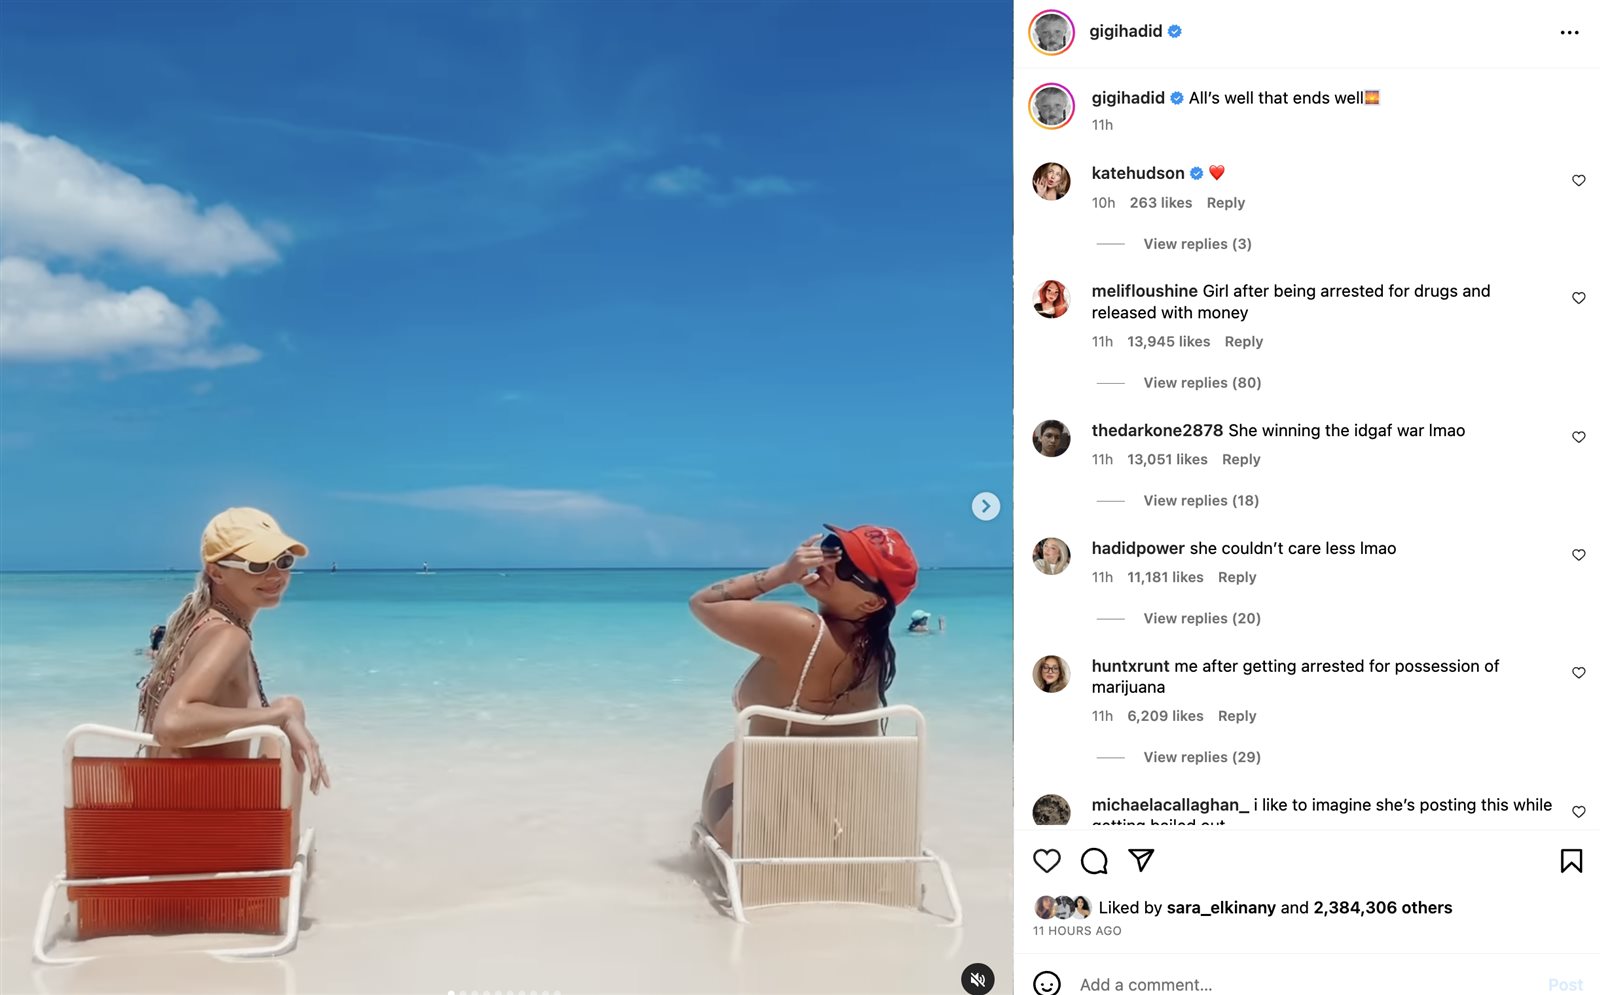Expand View replies (80)
1600x995 pixels.
1202,383
